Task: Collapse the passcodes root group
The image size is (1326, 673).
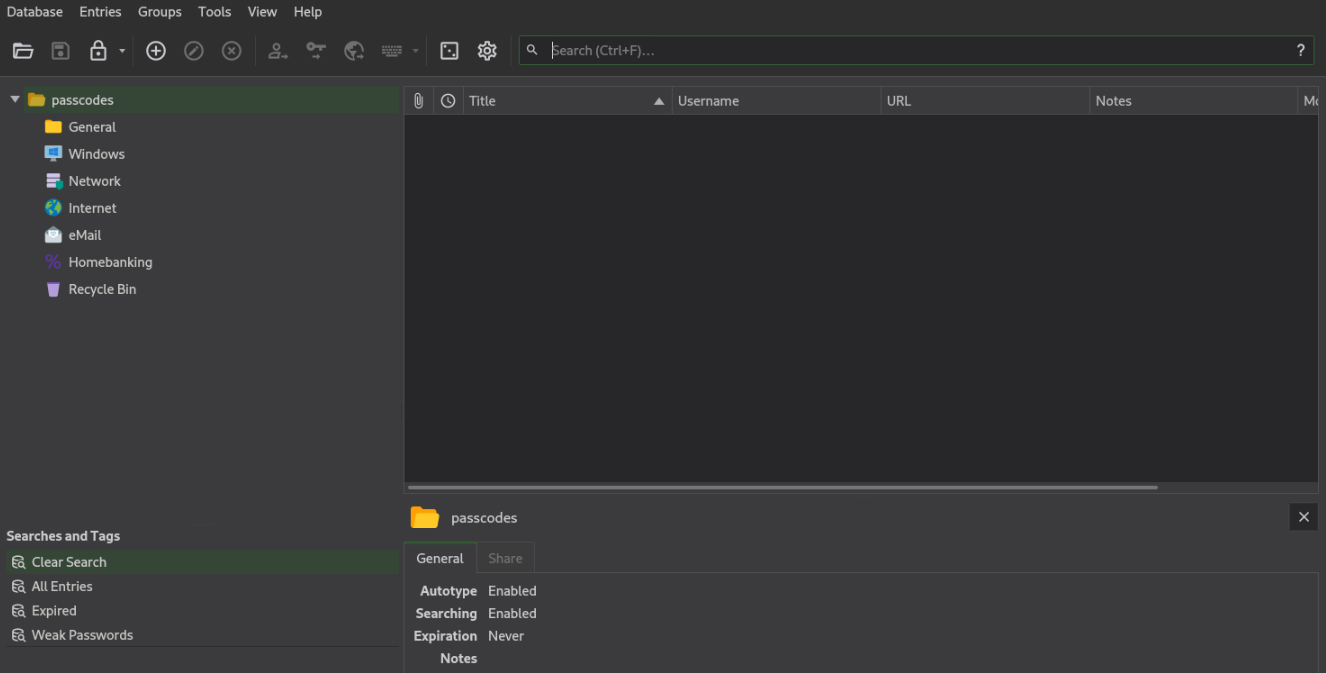Action: [x=15, y=100]
